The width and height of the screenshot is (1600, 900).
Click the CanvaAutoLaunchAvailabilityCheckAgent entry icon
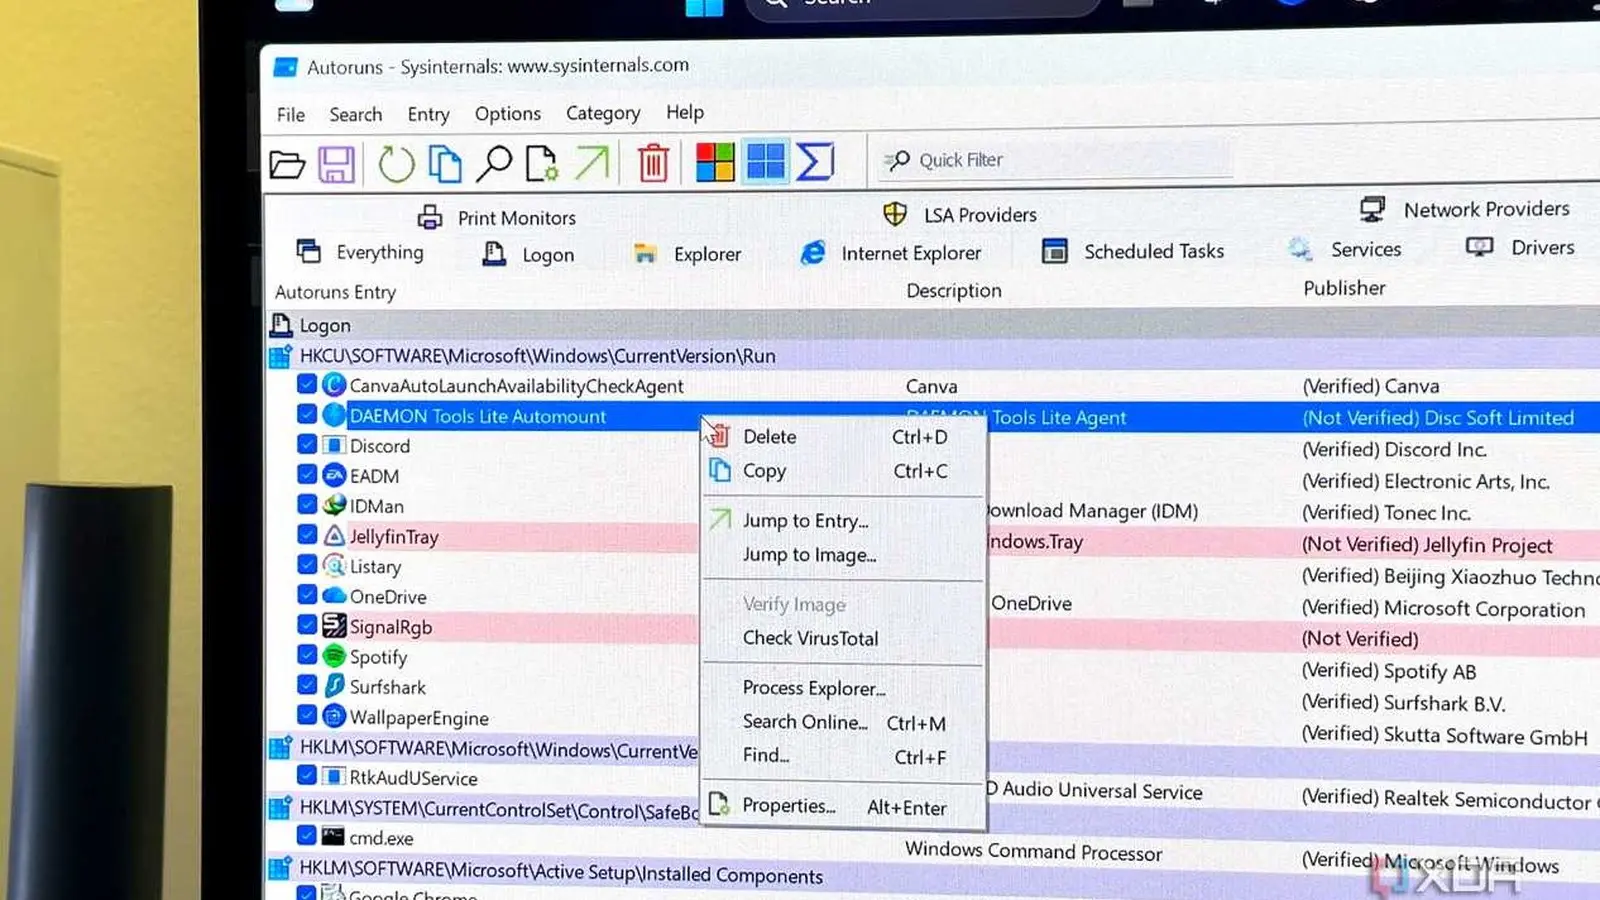(x=334, y=385)
